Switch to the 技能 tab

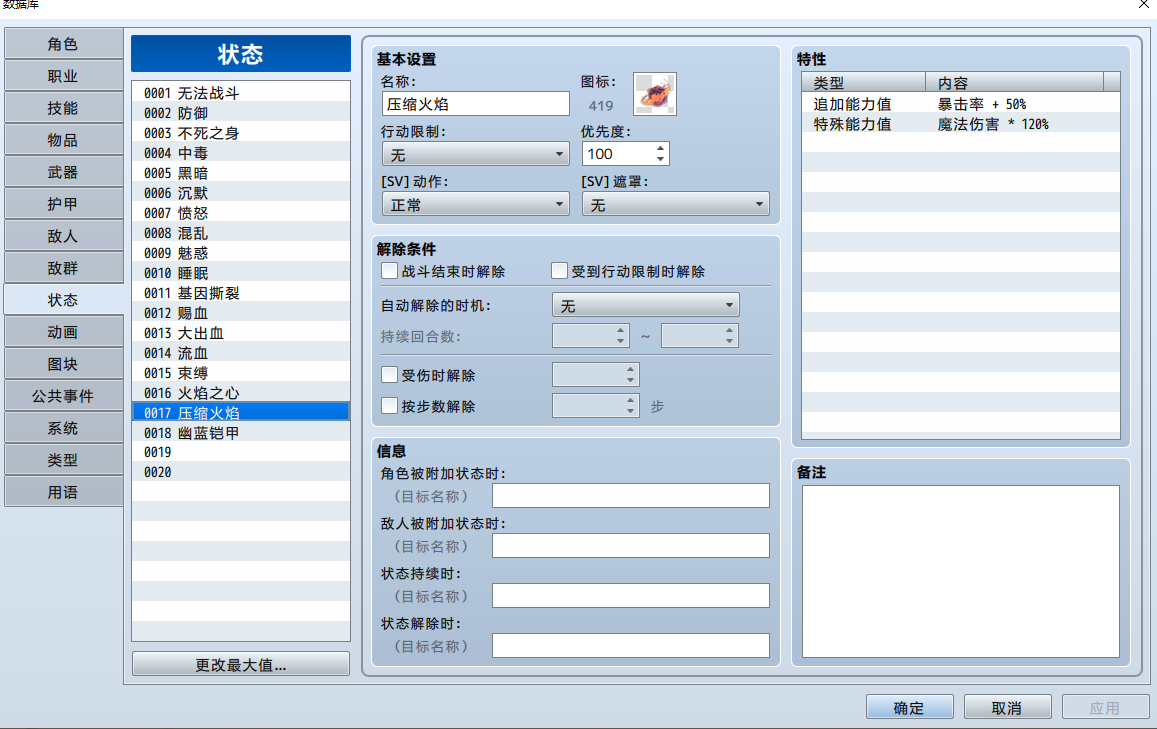[63, 108]
